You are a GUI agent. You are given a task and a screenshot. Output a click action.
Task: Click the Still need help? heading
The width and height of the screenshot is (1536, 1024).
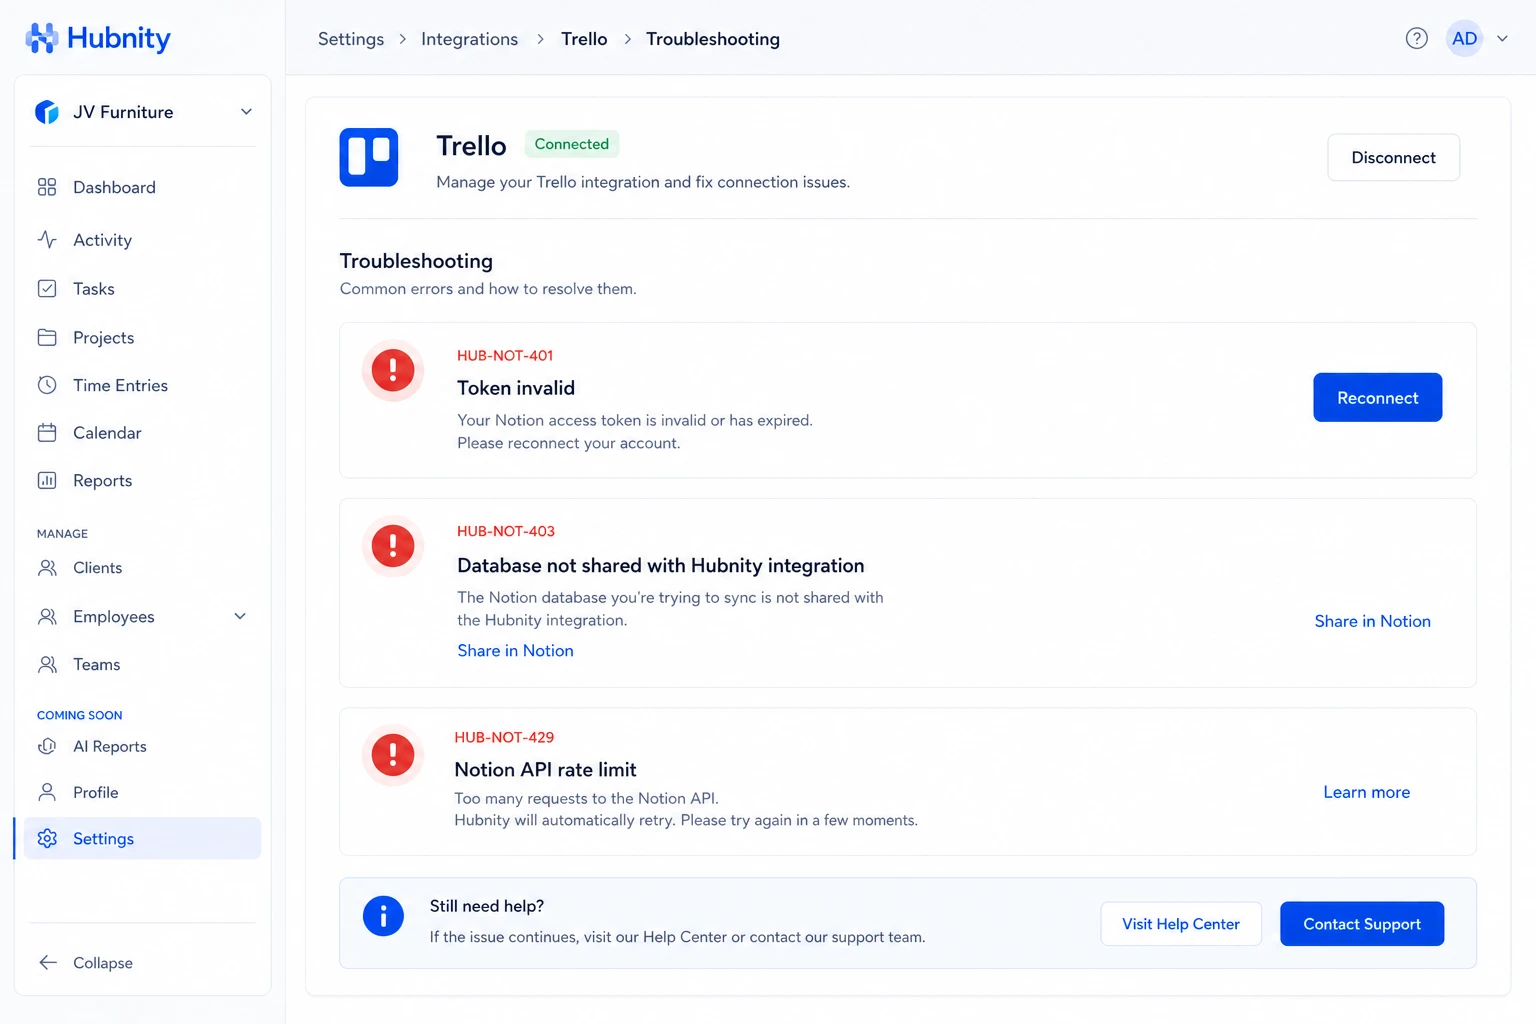(x=487, y=906)
